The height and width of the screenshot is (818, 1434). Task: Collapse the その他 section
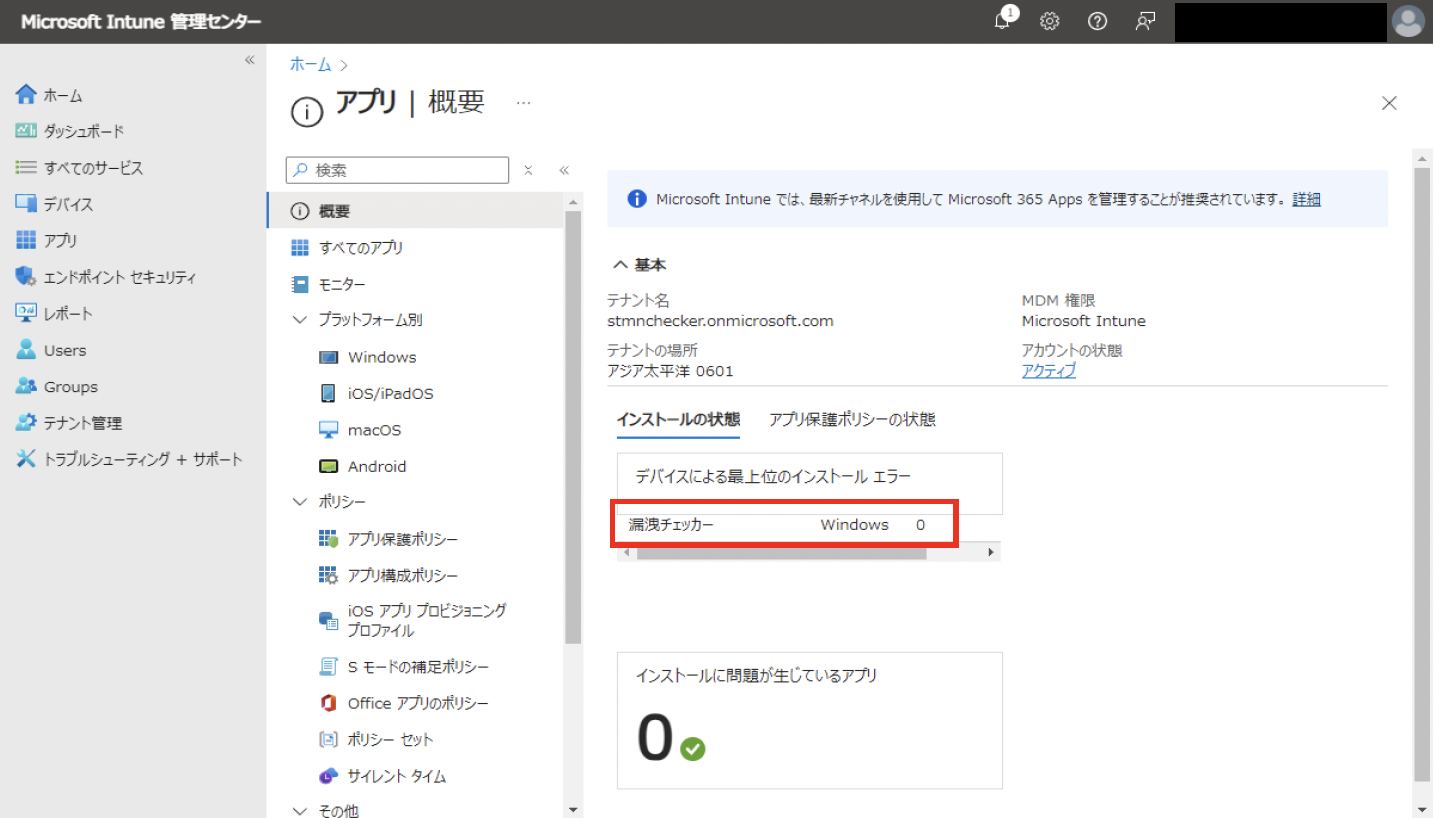pos(299,810)
